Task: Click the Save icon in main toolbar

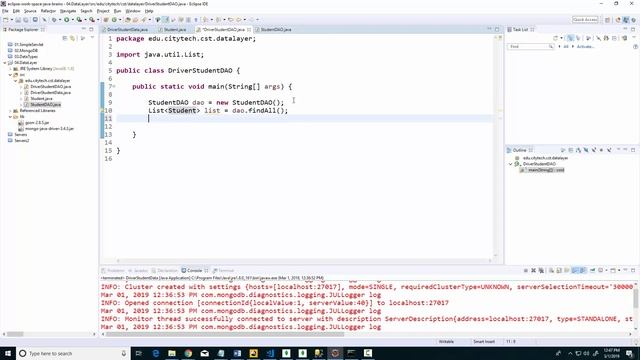Action: [x=18, y=20]
